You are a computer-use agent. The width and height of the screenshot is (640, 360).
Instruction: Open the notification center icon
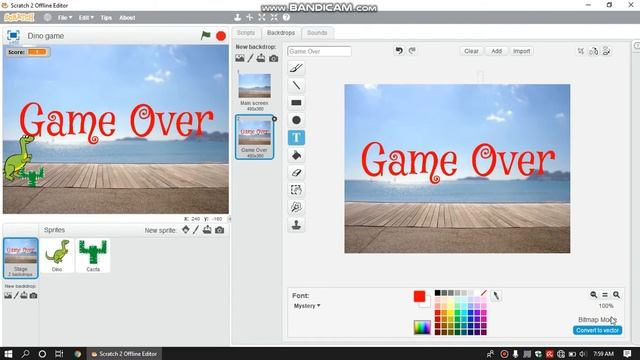627,353
